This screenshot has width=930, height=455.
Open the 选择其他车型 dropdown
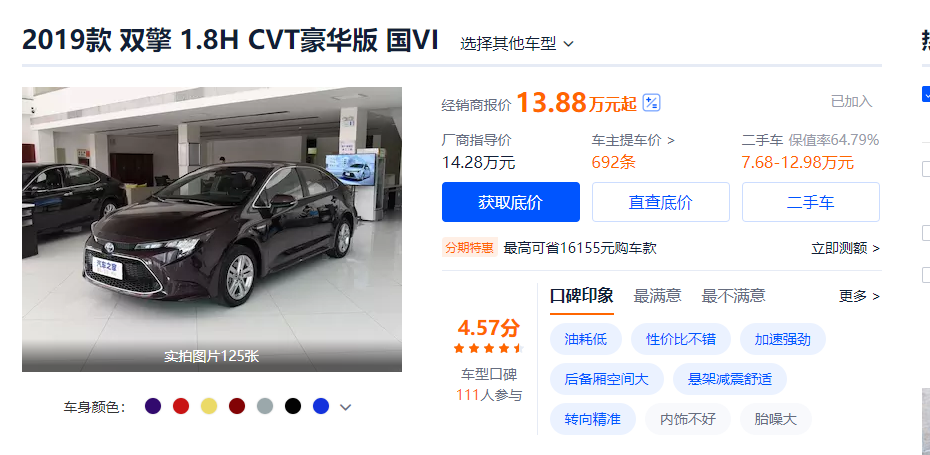[x=517, y=43]
